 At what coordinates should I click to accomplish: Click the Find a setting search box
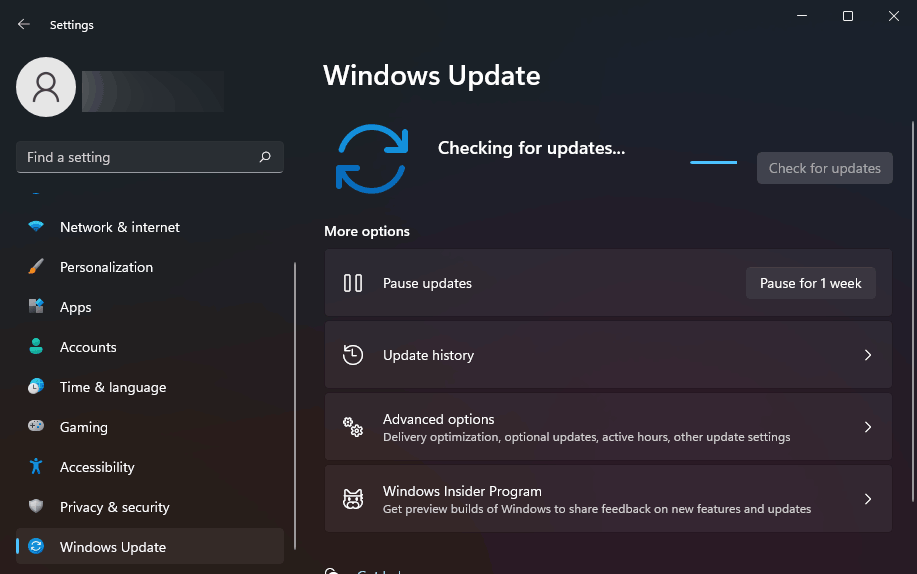pos(150,157)
